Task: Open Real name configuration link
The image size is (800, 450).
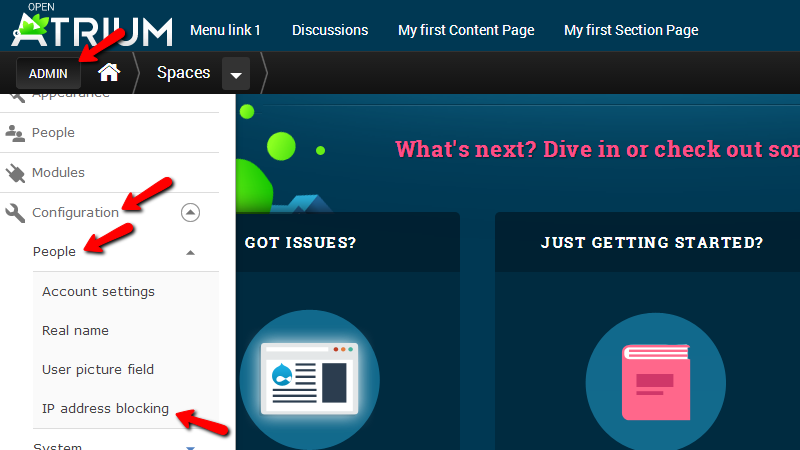Action: [x=75, y=331]
